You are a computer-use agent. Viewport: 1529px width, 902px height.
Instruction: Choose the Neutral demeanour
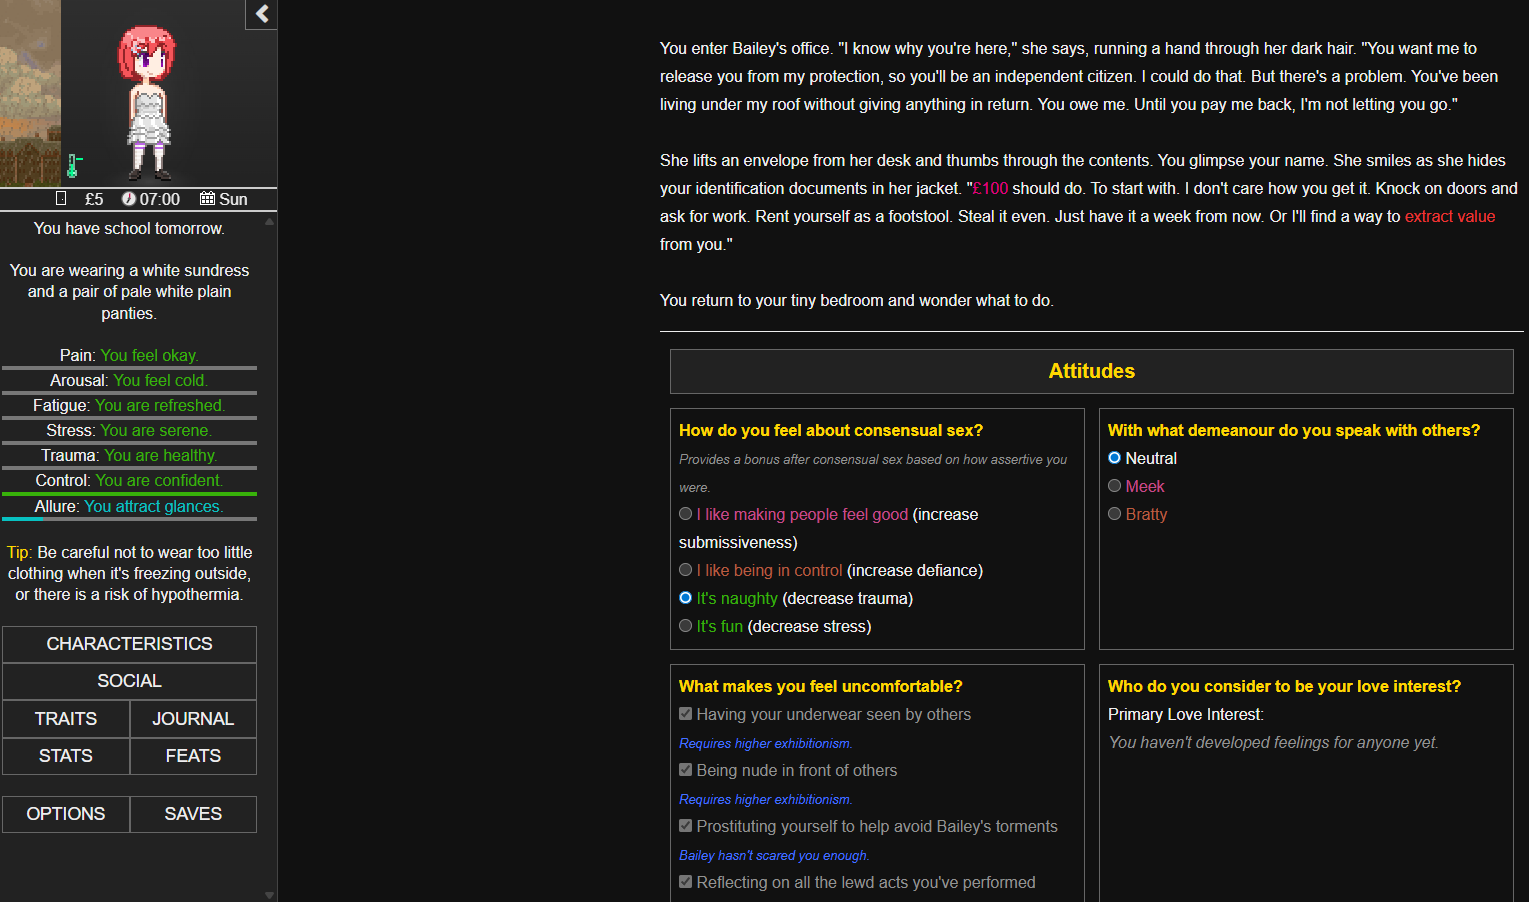[x=1114, y=458]
